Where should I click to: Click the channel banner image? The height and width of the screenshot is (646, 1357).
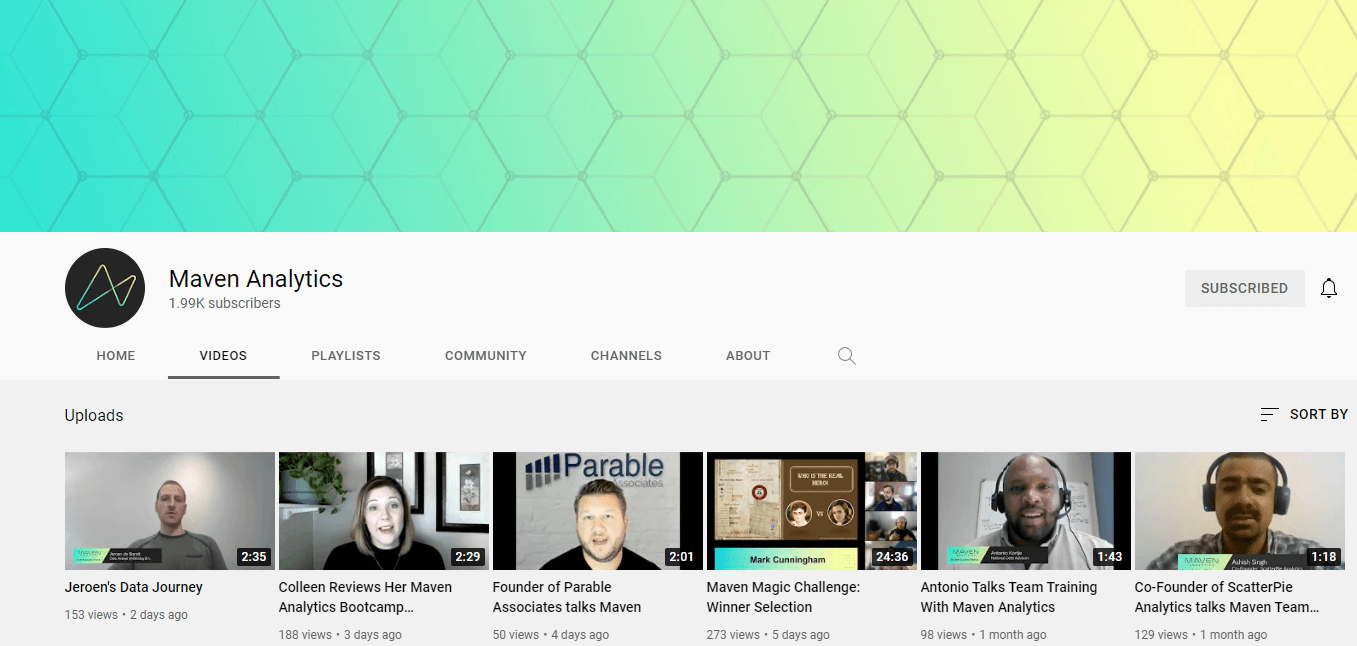(x=678, y=116)
